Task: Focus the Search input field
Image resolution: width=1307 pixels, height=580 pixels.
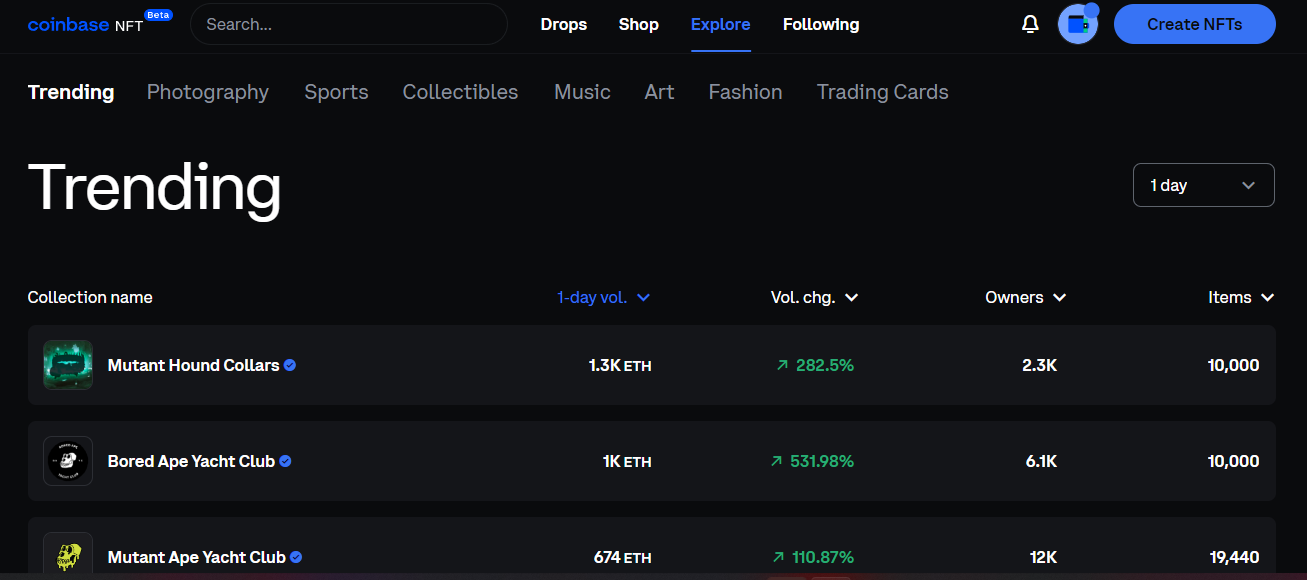Action: point(349,24)
